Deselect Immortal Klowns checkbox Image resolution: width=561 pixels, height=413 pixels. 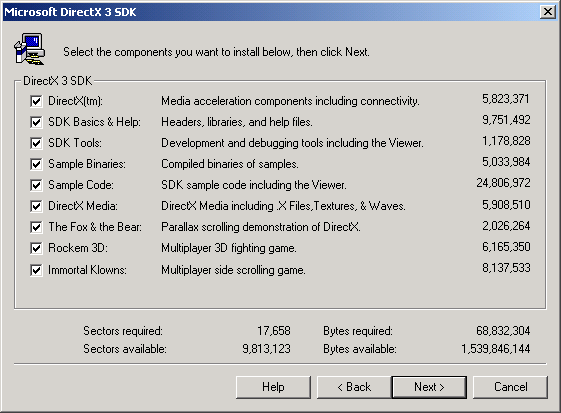tap(36, 270)
